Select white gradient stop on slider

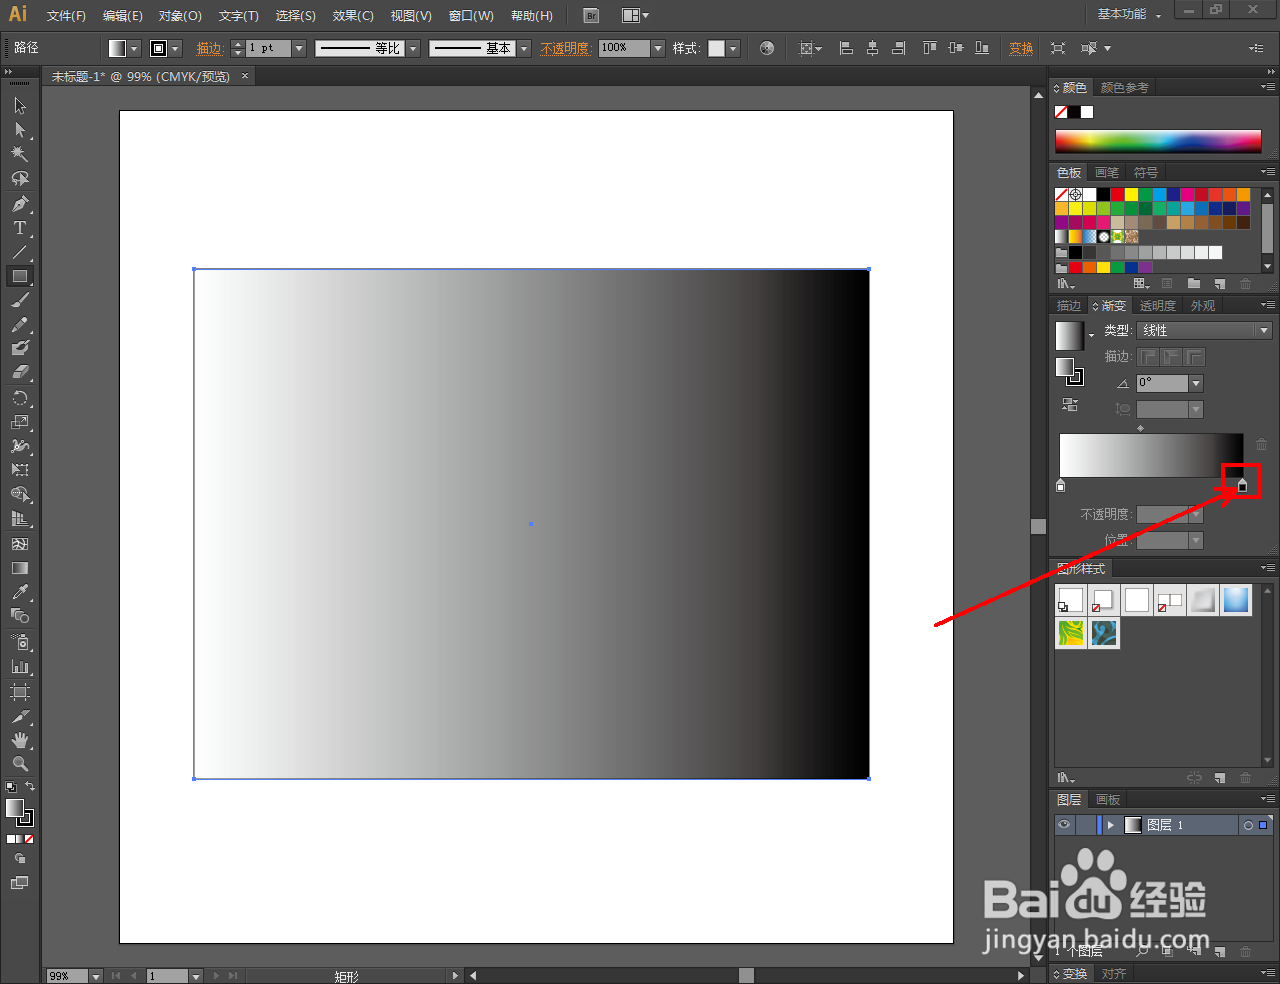(1061, 486)
